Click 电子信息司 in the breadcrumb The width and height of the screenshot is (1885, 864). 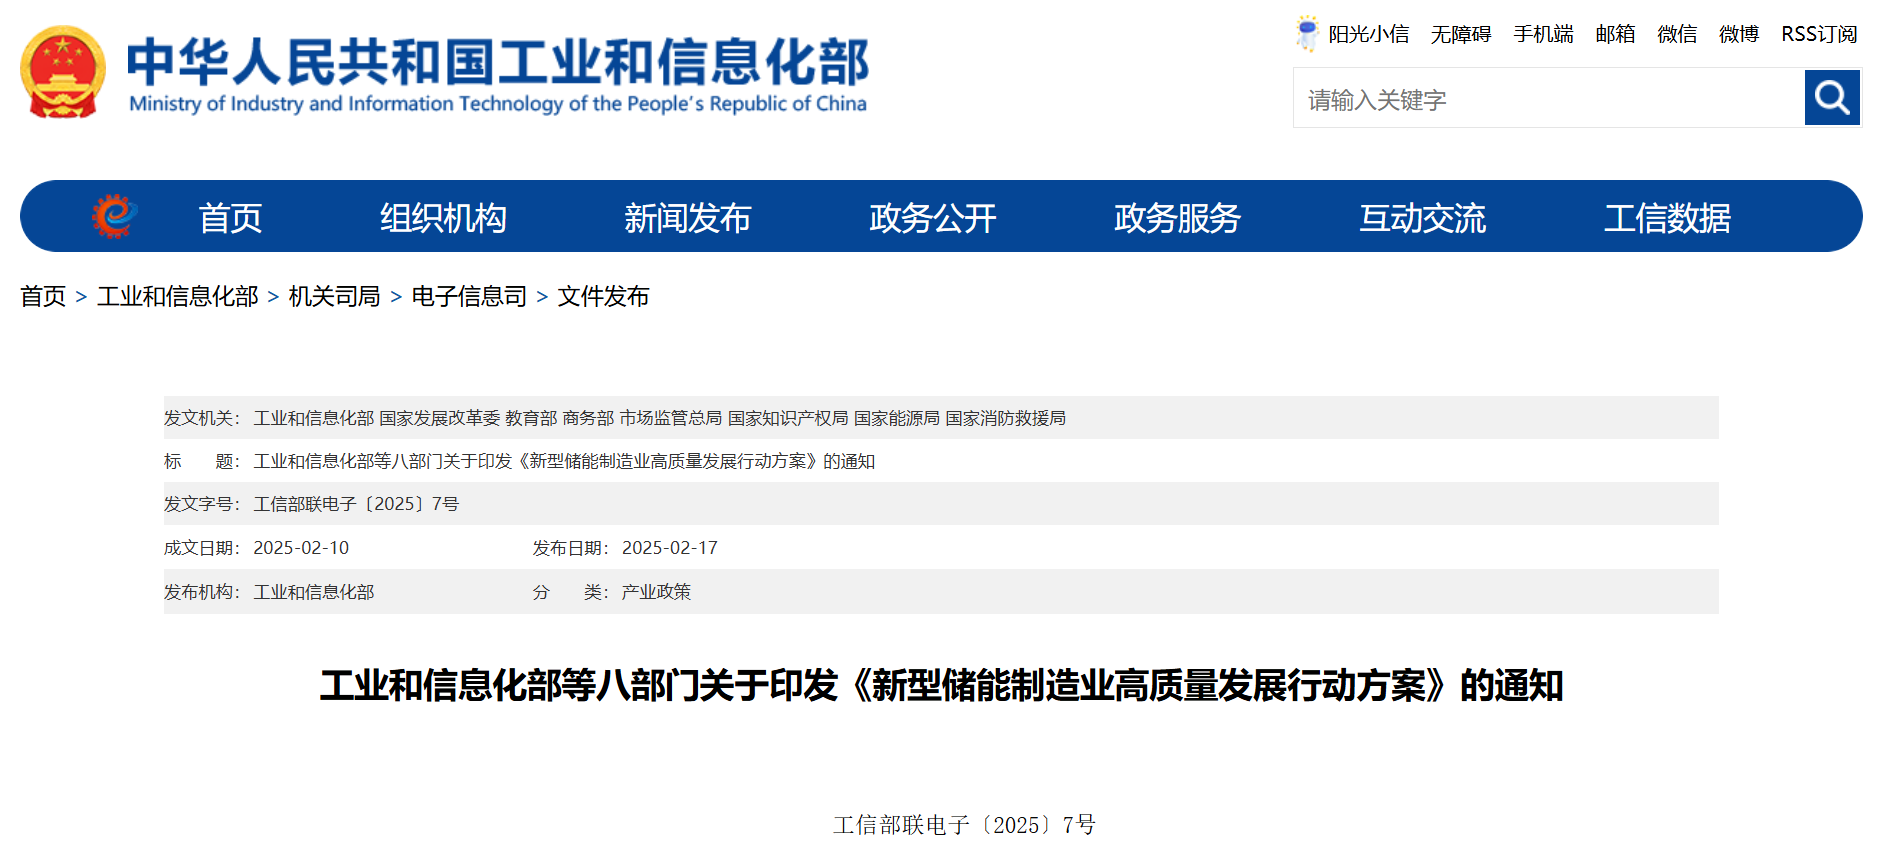click(469, 297)
